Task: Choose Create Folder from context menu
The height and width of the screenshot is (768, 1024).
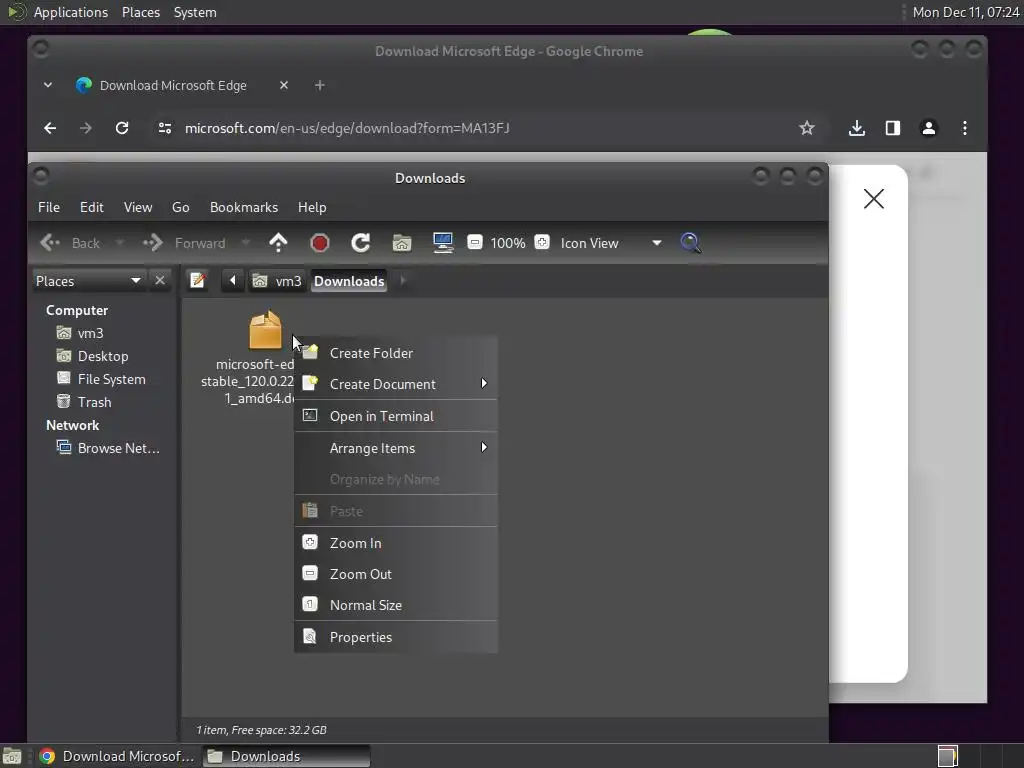Action: tap(396, 353)
